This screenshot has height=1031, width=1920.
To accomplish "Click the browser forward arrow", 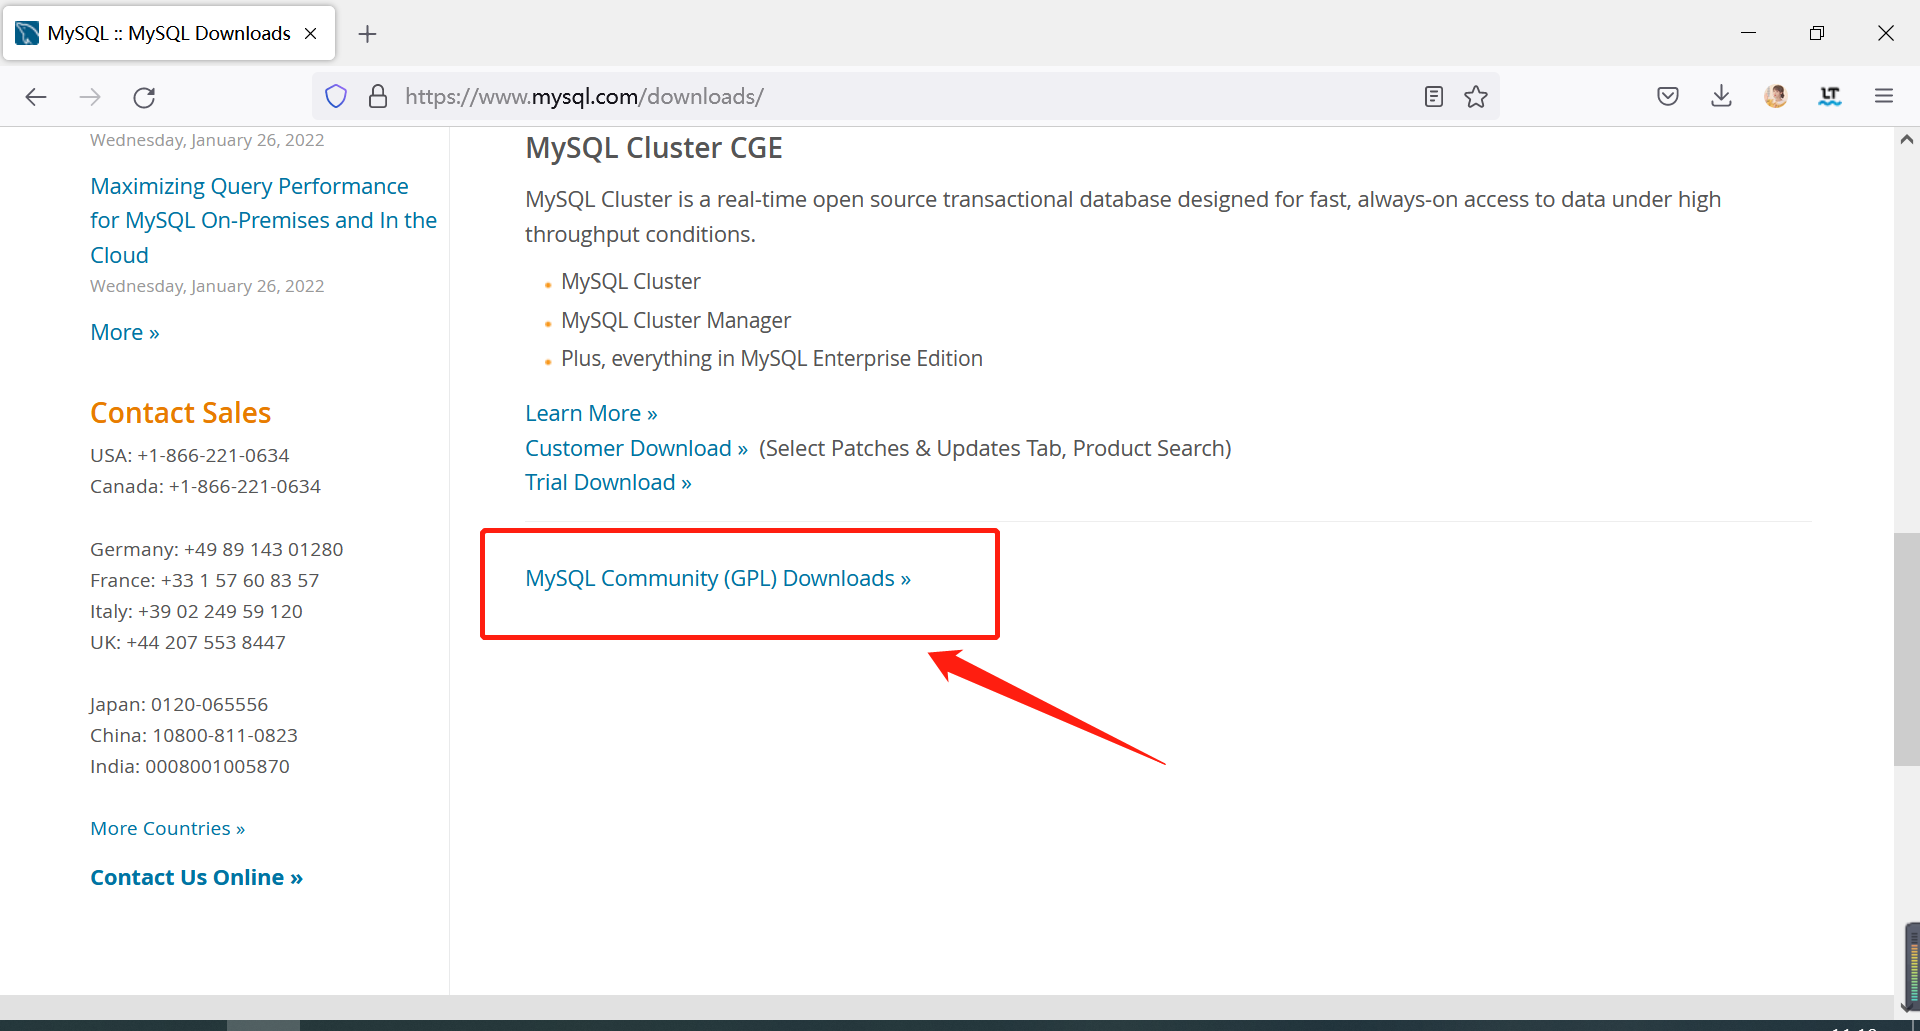I will click(90, 97).
